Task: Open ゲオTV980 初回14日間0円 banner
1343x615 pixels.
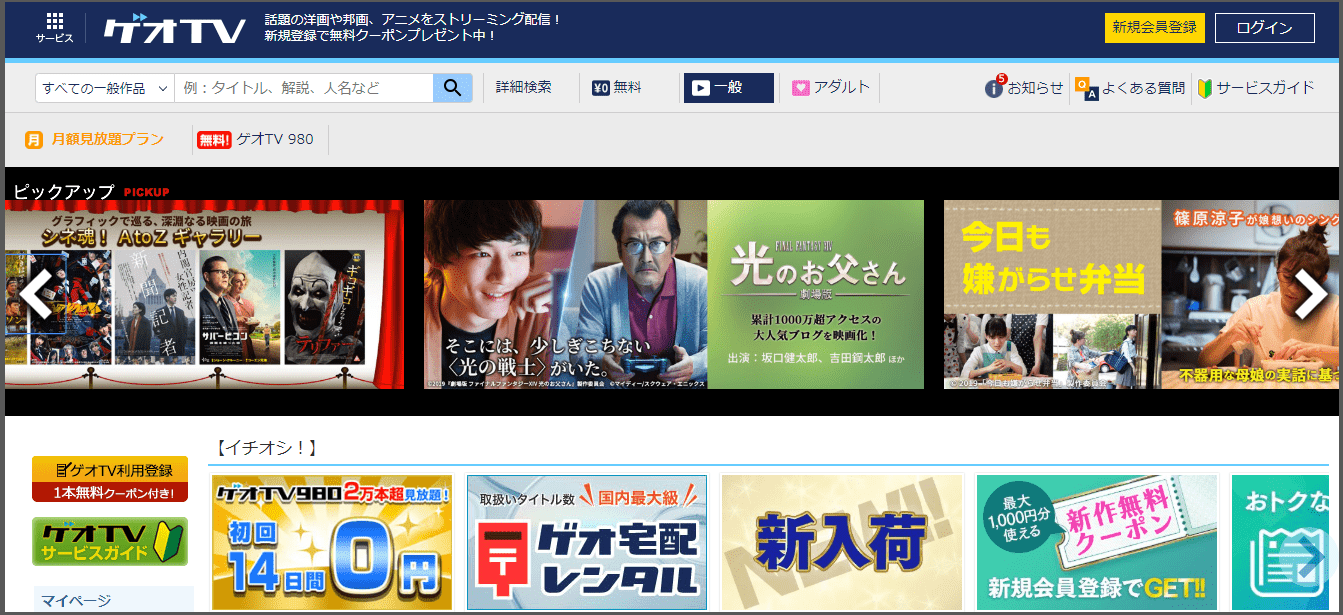Action: tap(332, 542)
